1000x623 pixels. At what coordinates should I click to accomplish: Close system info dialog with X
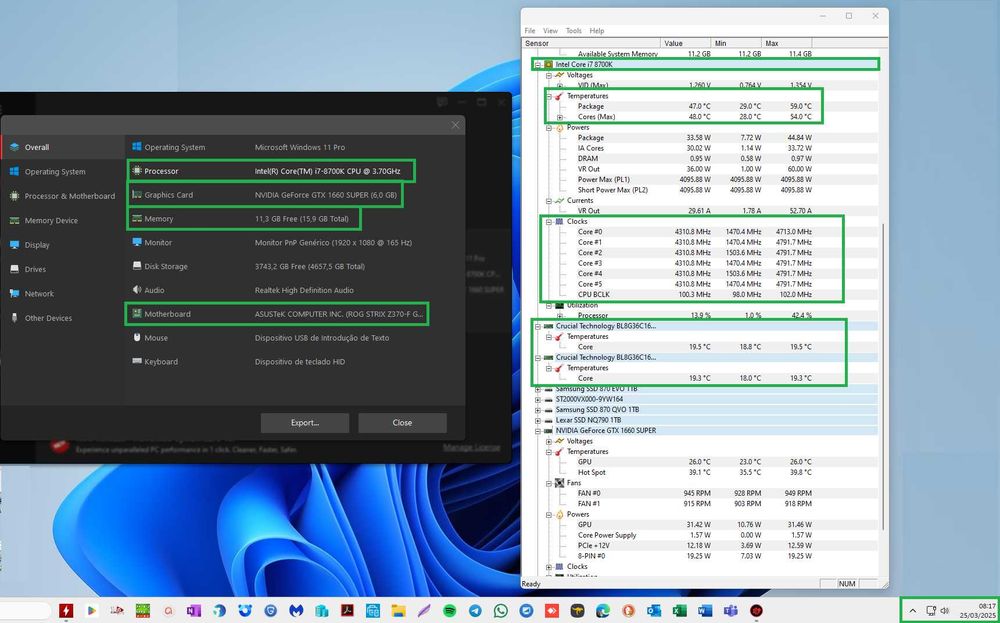coord(455,125)
